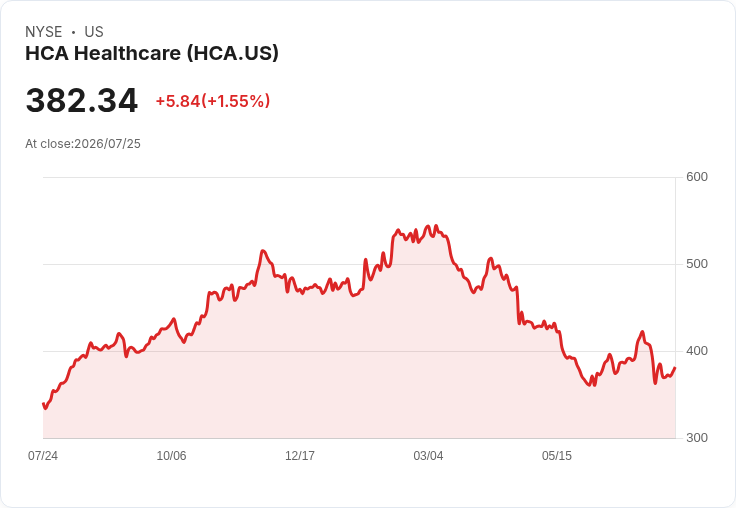Click the 300 price axis label
The image size is (736, 508).
tap(697, 438)
